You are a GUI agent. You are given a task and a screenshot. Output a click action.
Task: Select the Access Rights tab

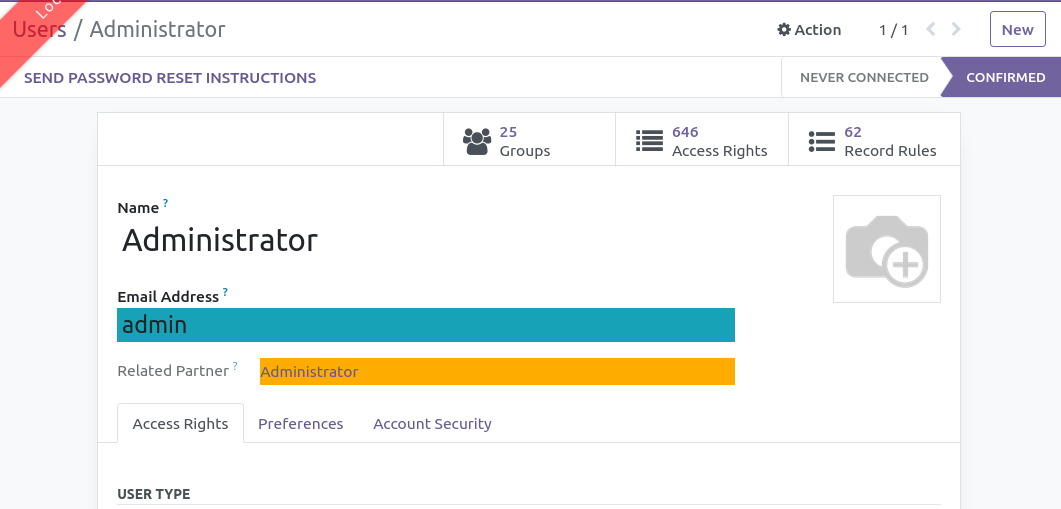(x=180, y=424)
